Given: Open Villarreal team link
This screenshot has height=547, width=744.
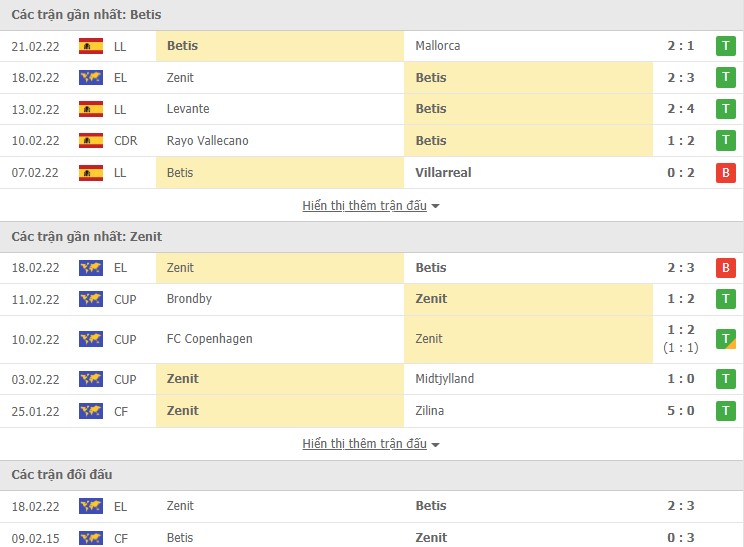Looking at the screenshot, I should tap(443, 173).
